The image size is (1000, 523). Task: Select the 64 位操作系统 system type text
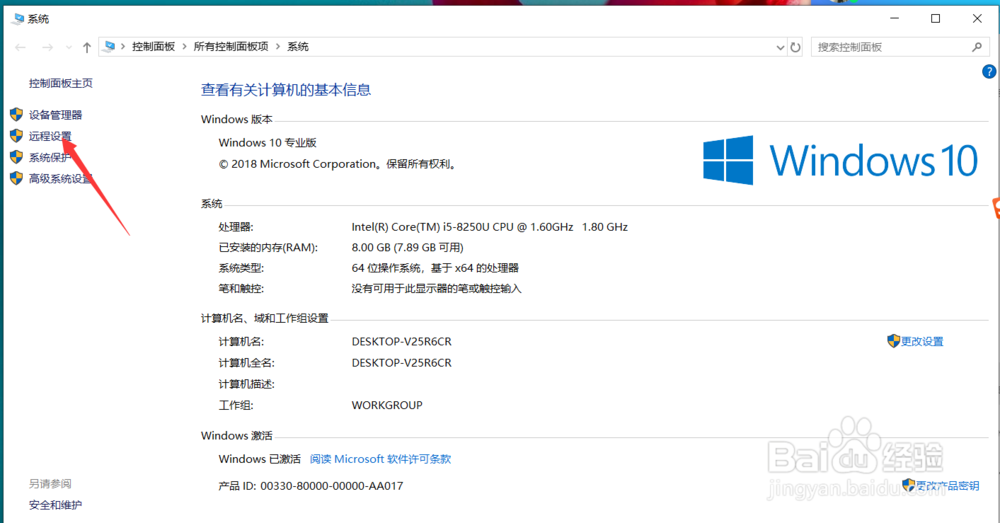point(435,268)
